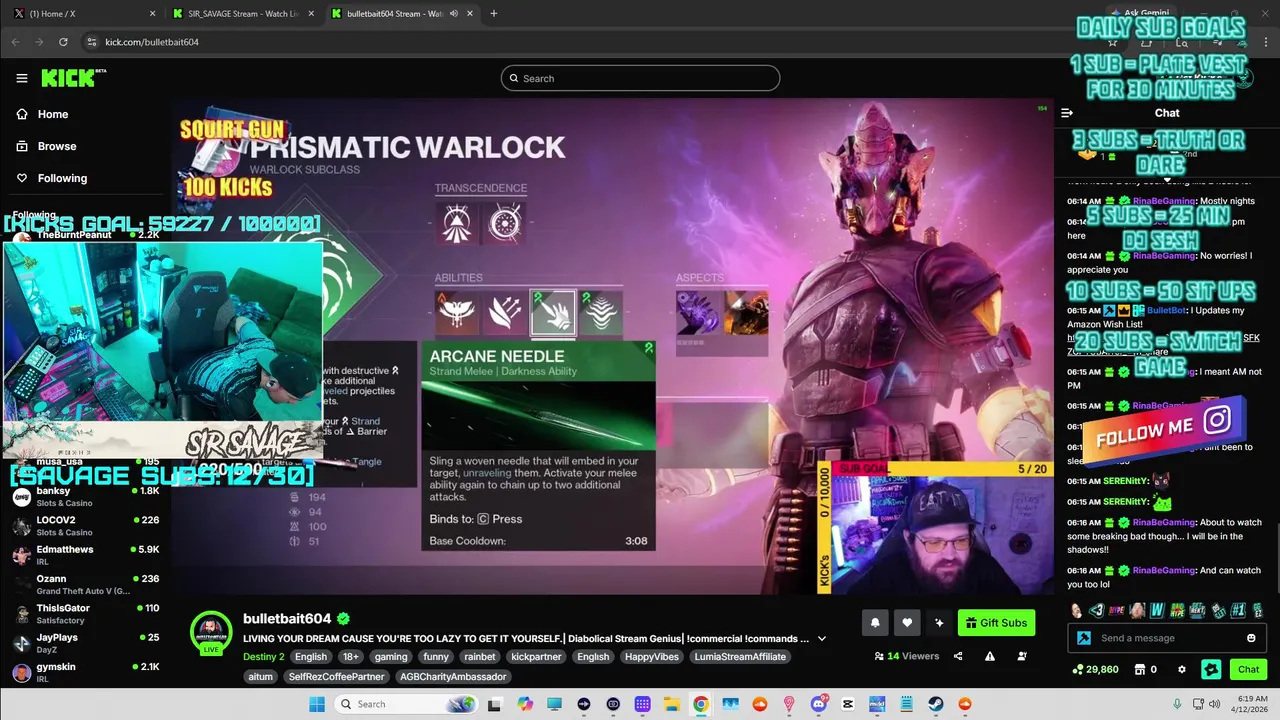Click the rainbet tag
The width and height of the screenshot is (1280, 720).
click(479, 657)
